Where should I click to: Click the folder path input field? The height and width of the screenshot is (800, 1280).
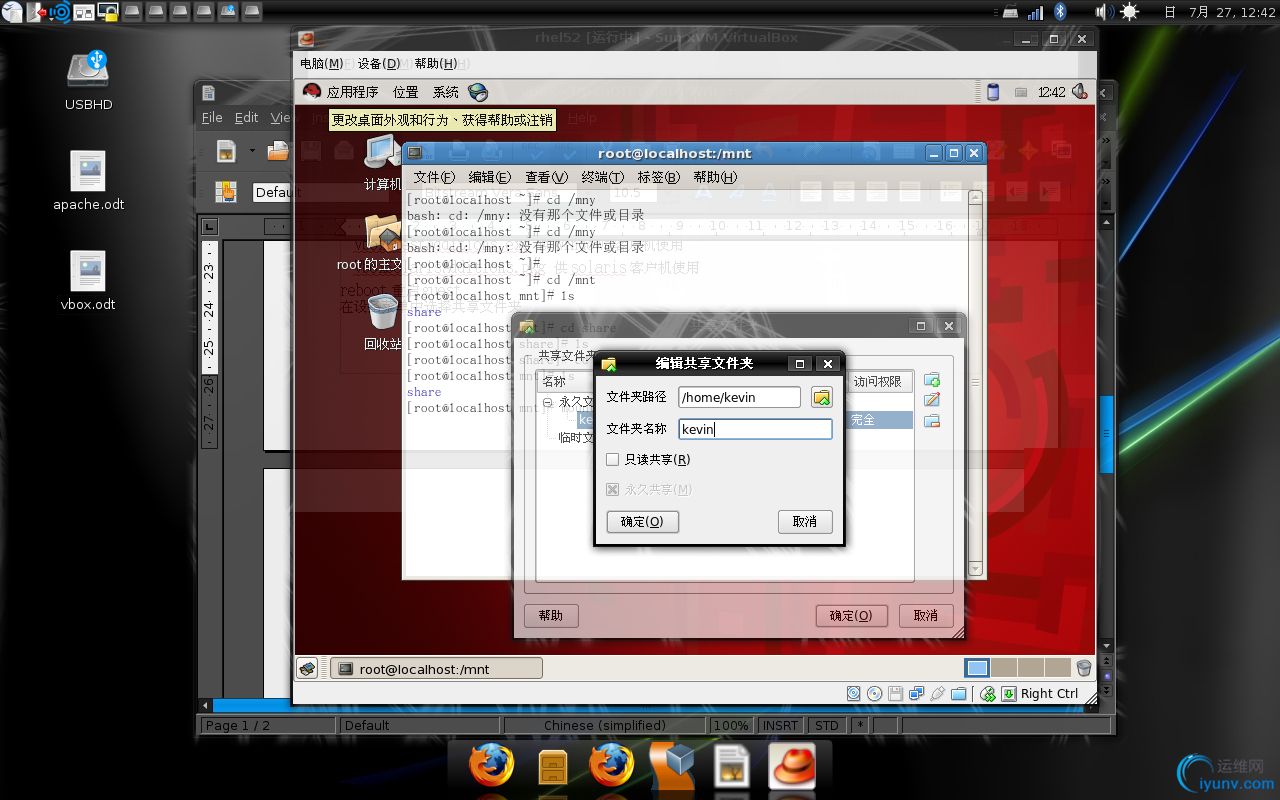click(740, 398)
